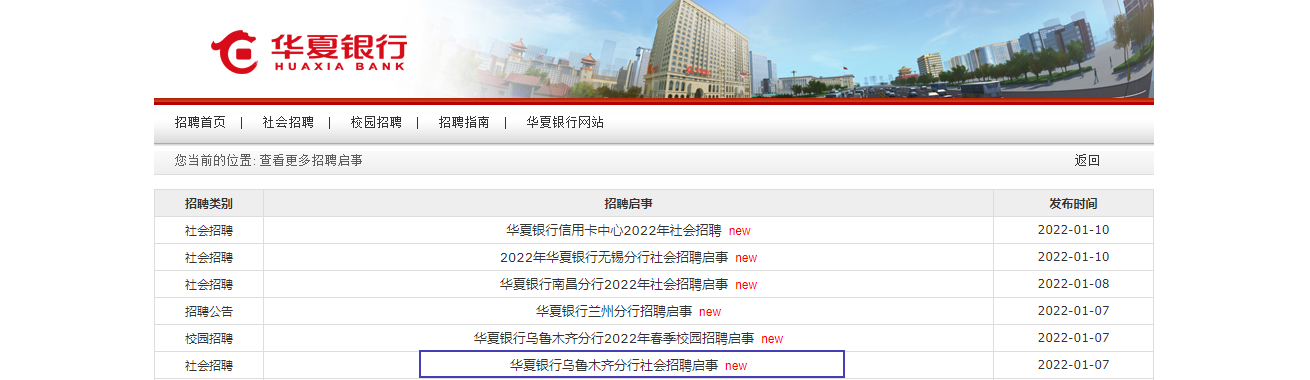Open 校园招聘 menu item

(x=376, y=122)
